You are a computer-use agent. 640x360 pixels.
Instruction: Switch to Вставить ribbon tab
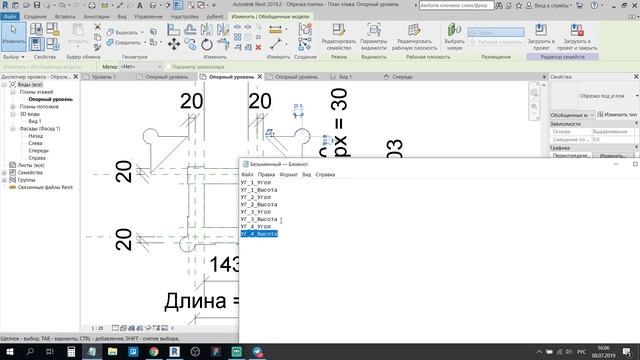pyautogui.click(x=65, y=17)
